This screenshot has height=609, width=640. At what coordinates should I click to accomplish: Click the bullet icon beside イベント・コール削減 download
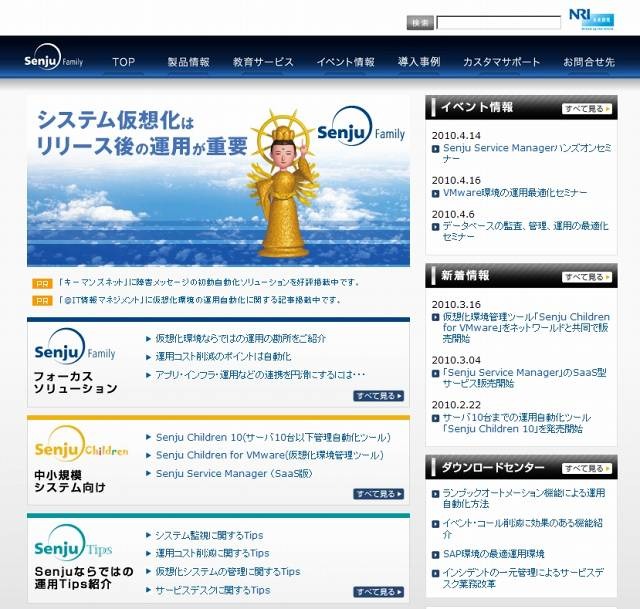(x=436, y=524)
